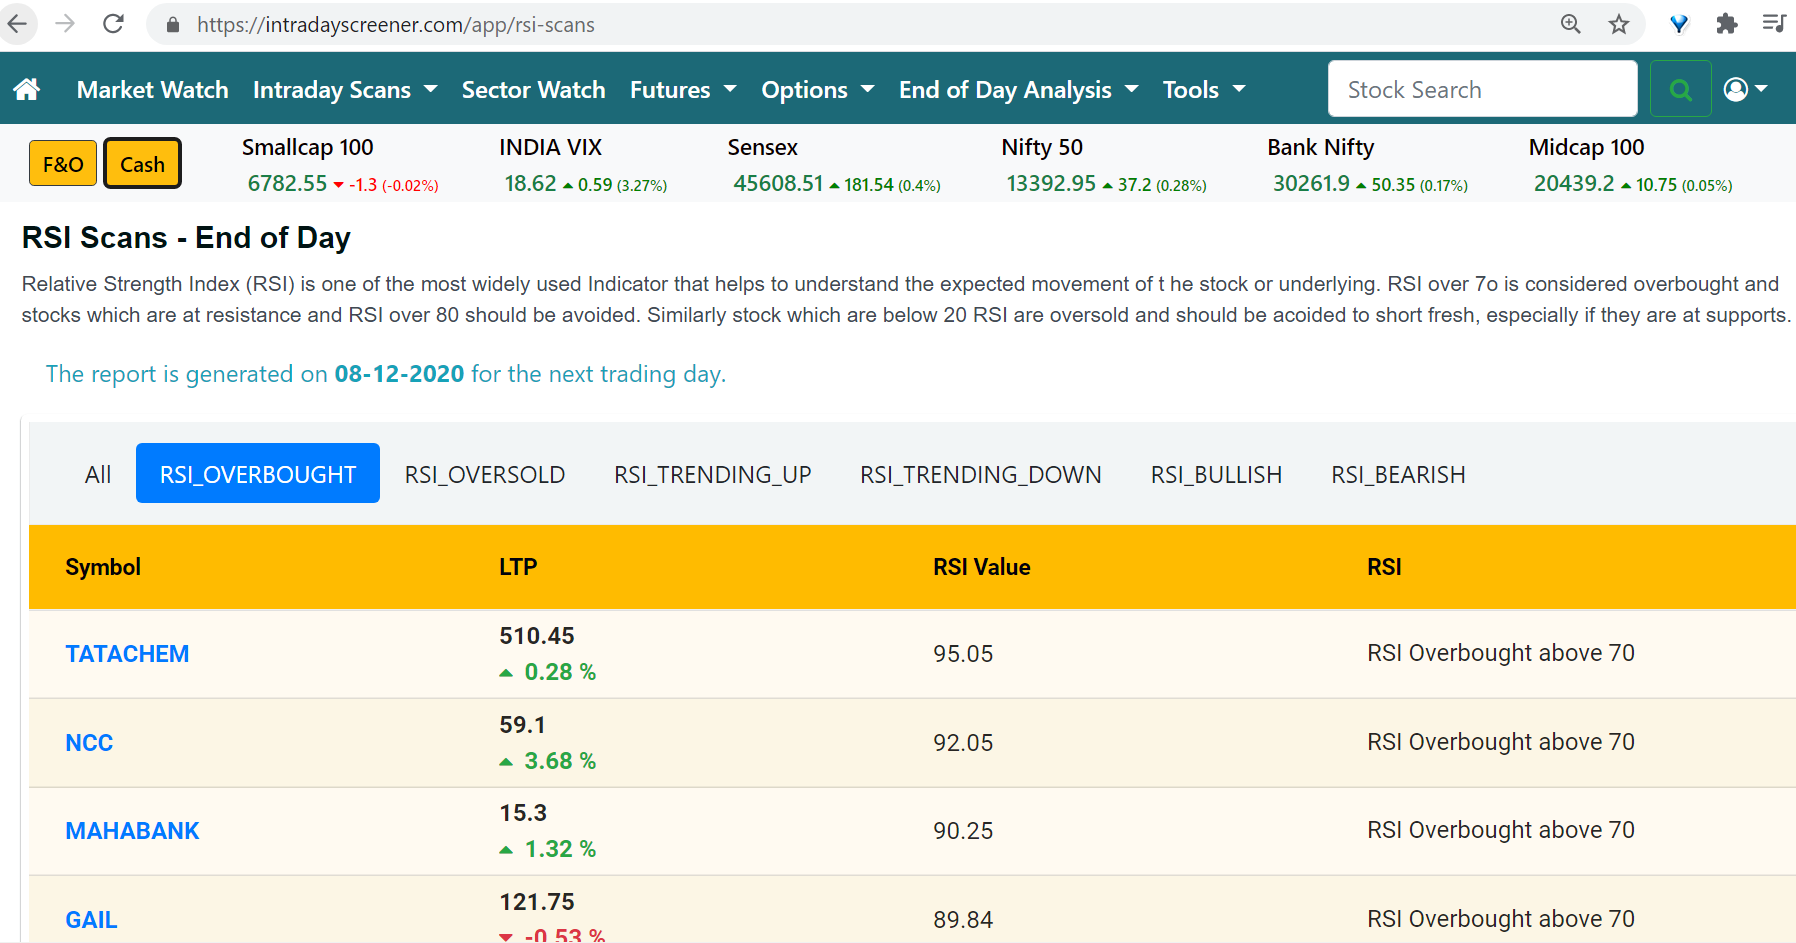Click the INDIA VIX index label
The width and height of the screenshot is (1796, 943).
pos(550,147)
